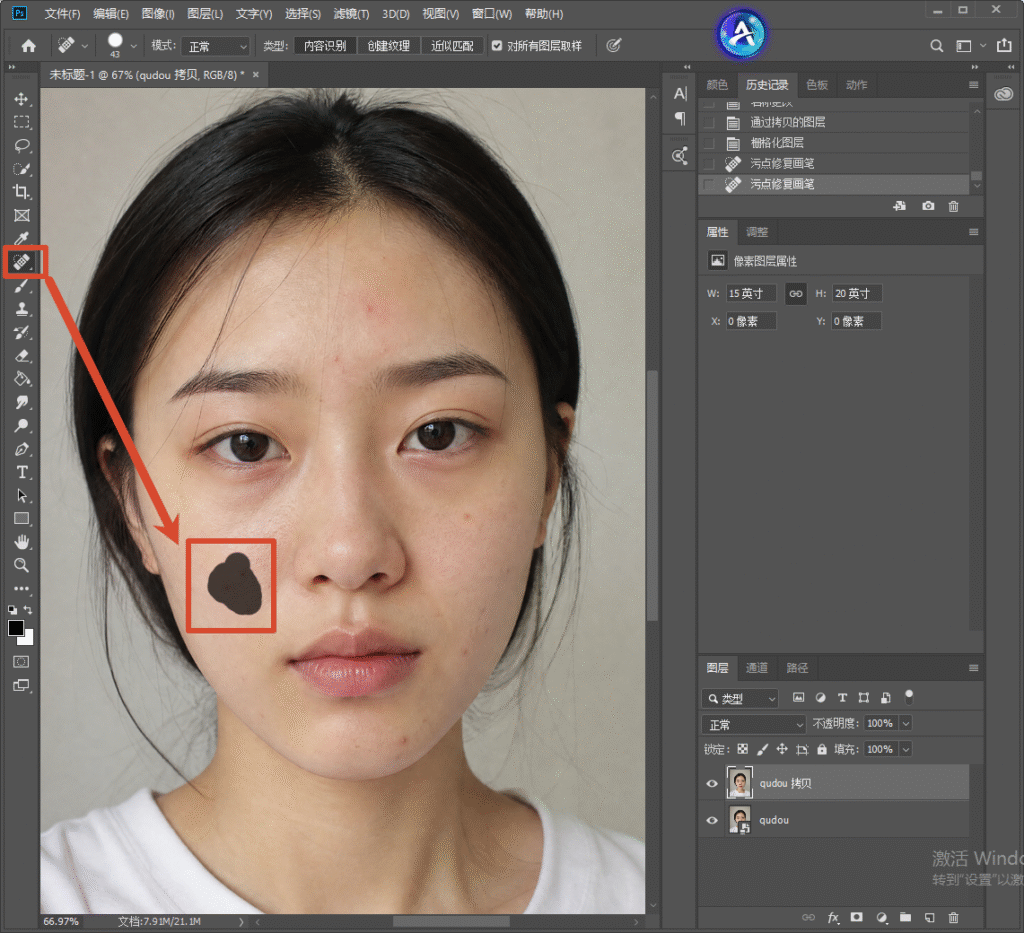
Task: Select the Move tool
Action: click(x=22, y=99)
